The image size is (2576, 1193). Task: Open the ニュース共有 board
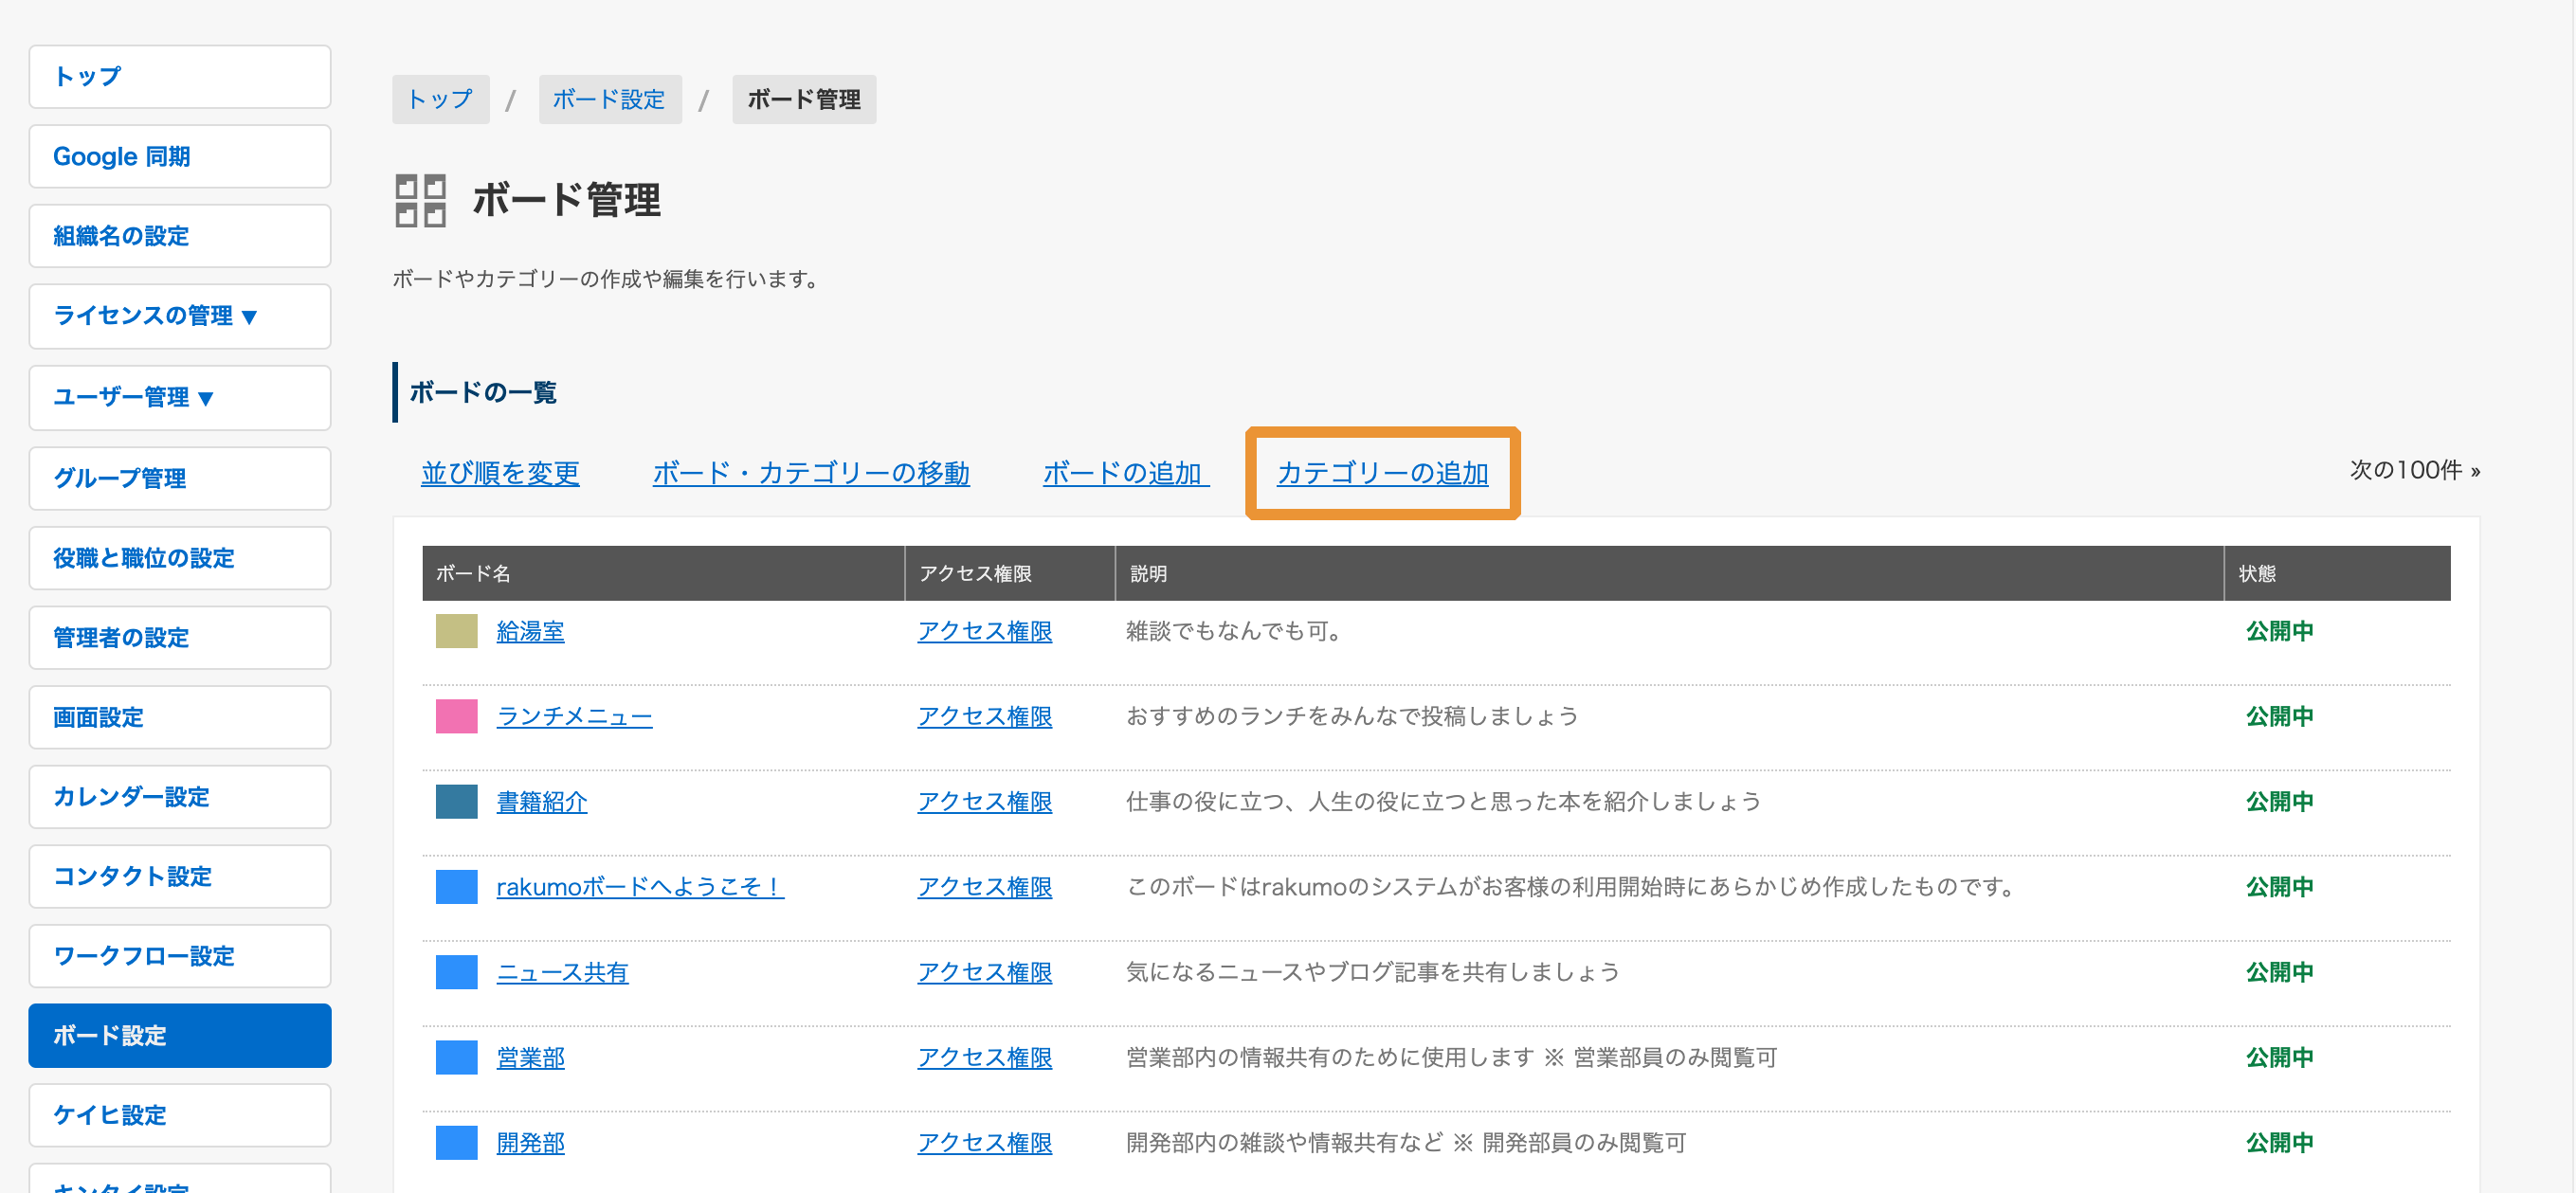562,972
